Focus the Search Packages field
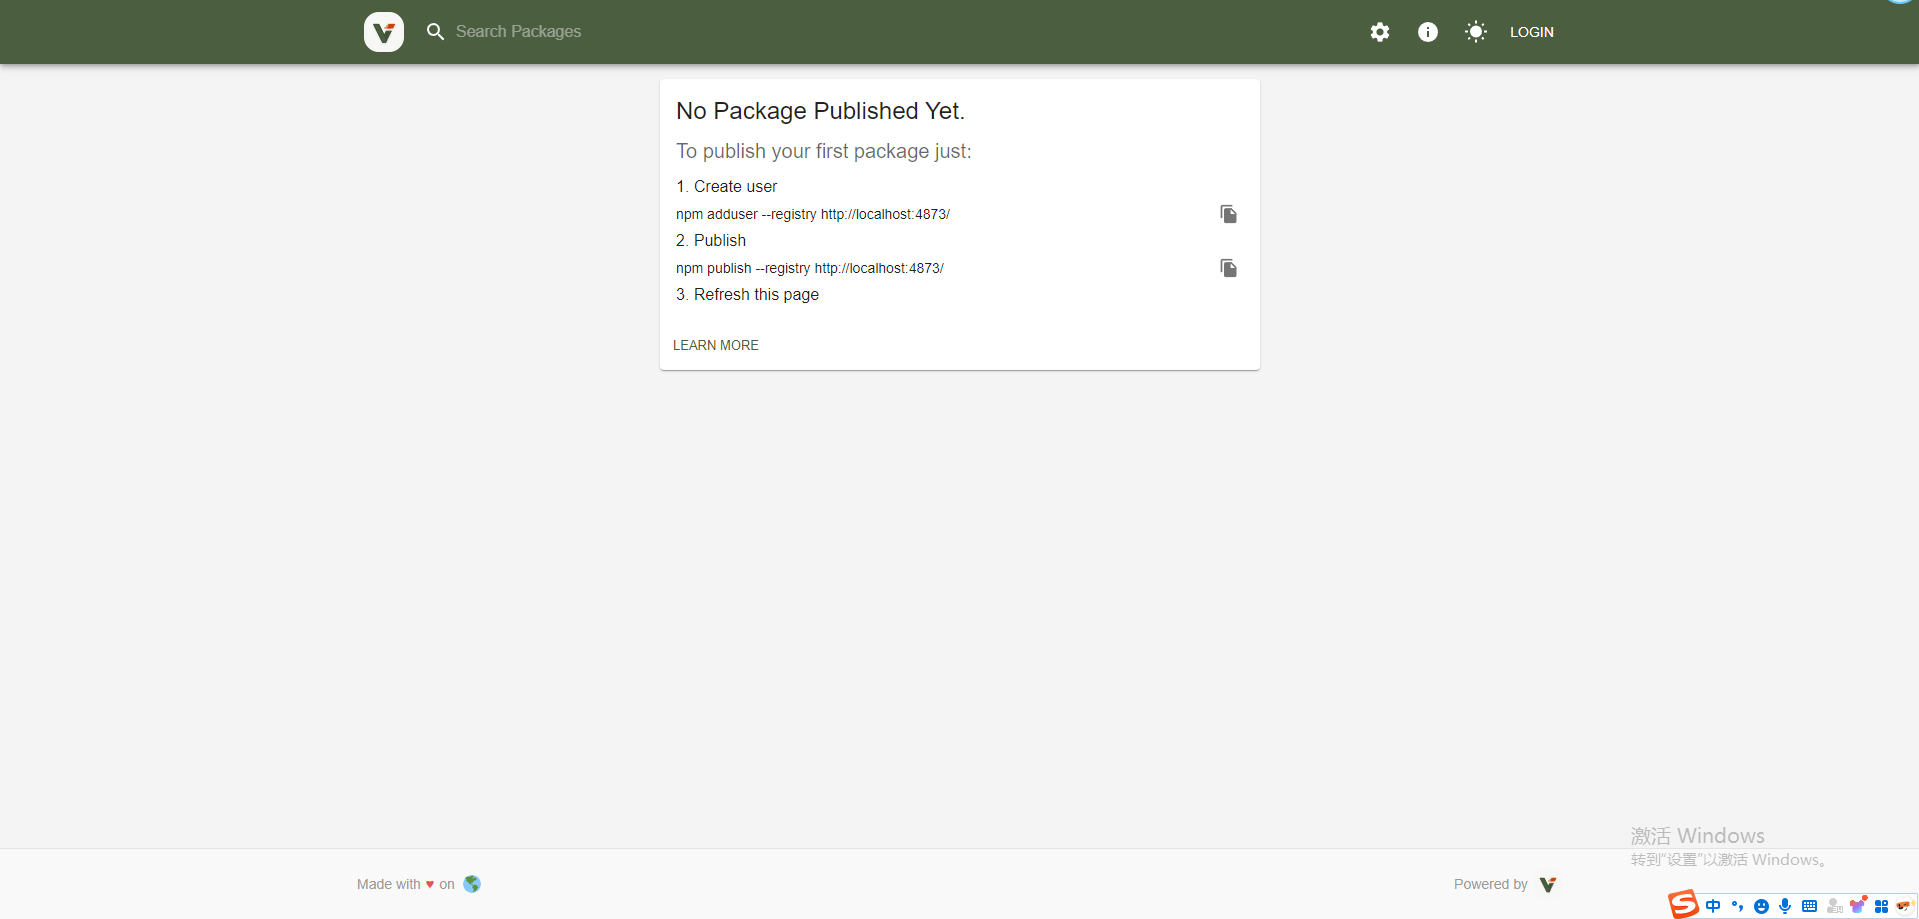 (x=518, y=32)
